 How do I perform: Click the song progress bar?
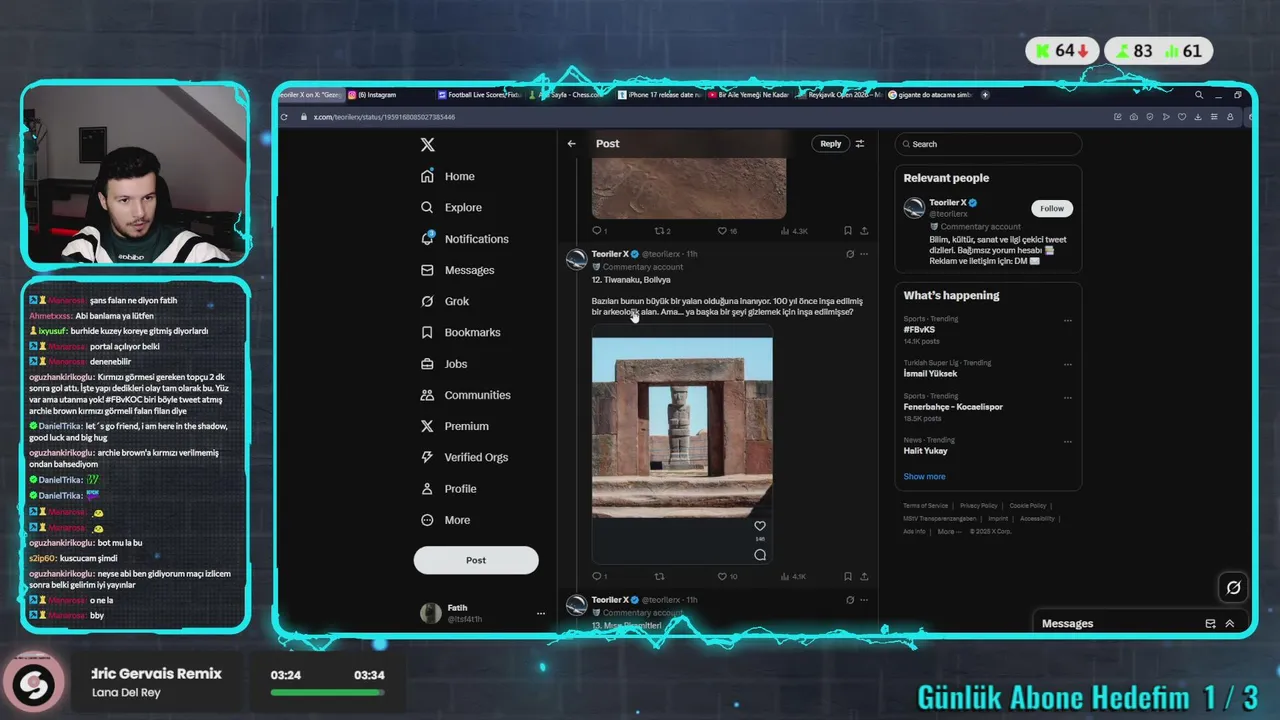tap(327, 692)
